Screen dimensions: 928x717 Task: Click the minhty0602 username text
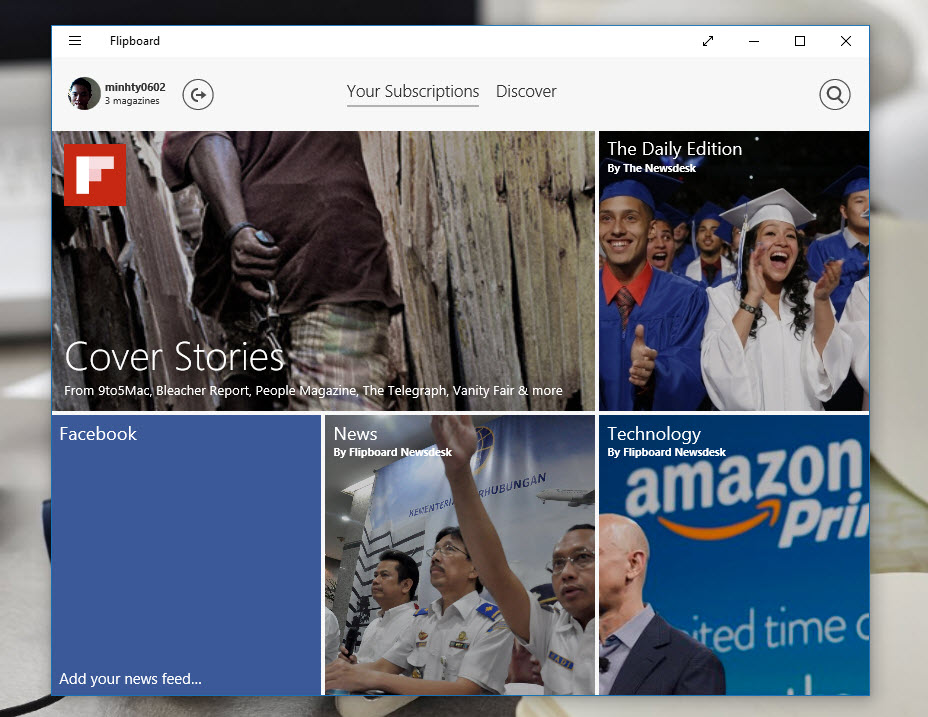point(135,87)
